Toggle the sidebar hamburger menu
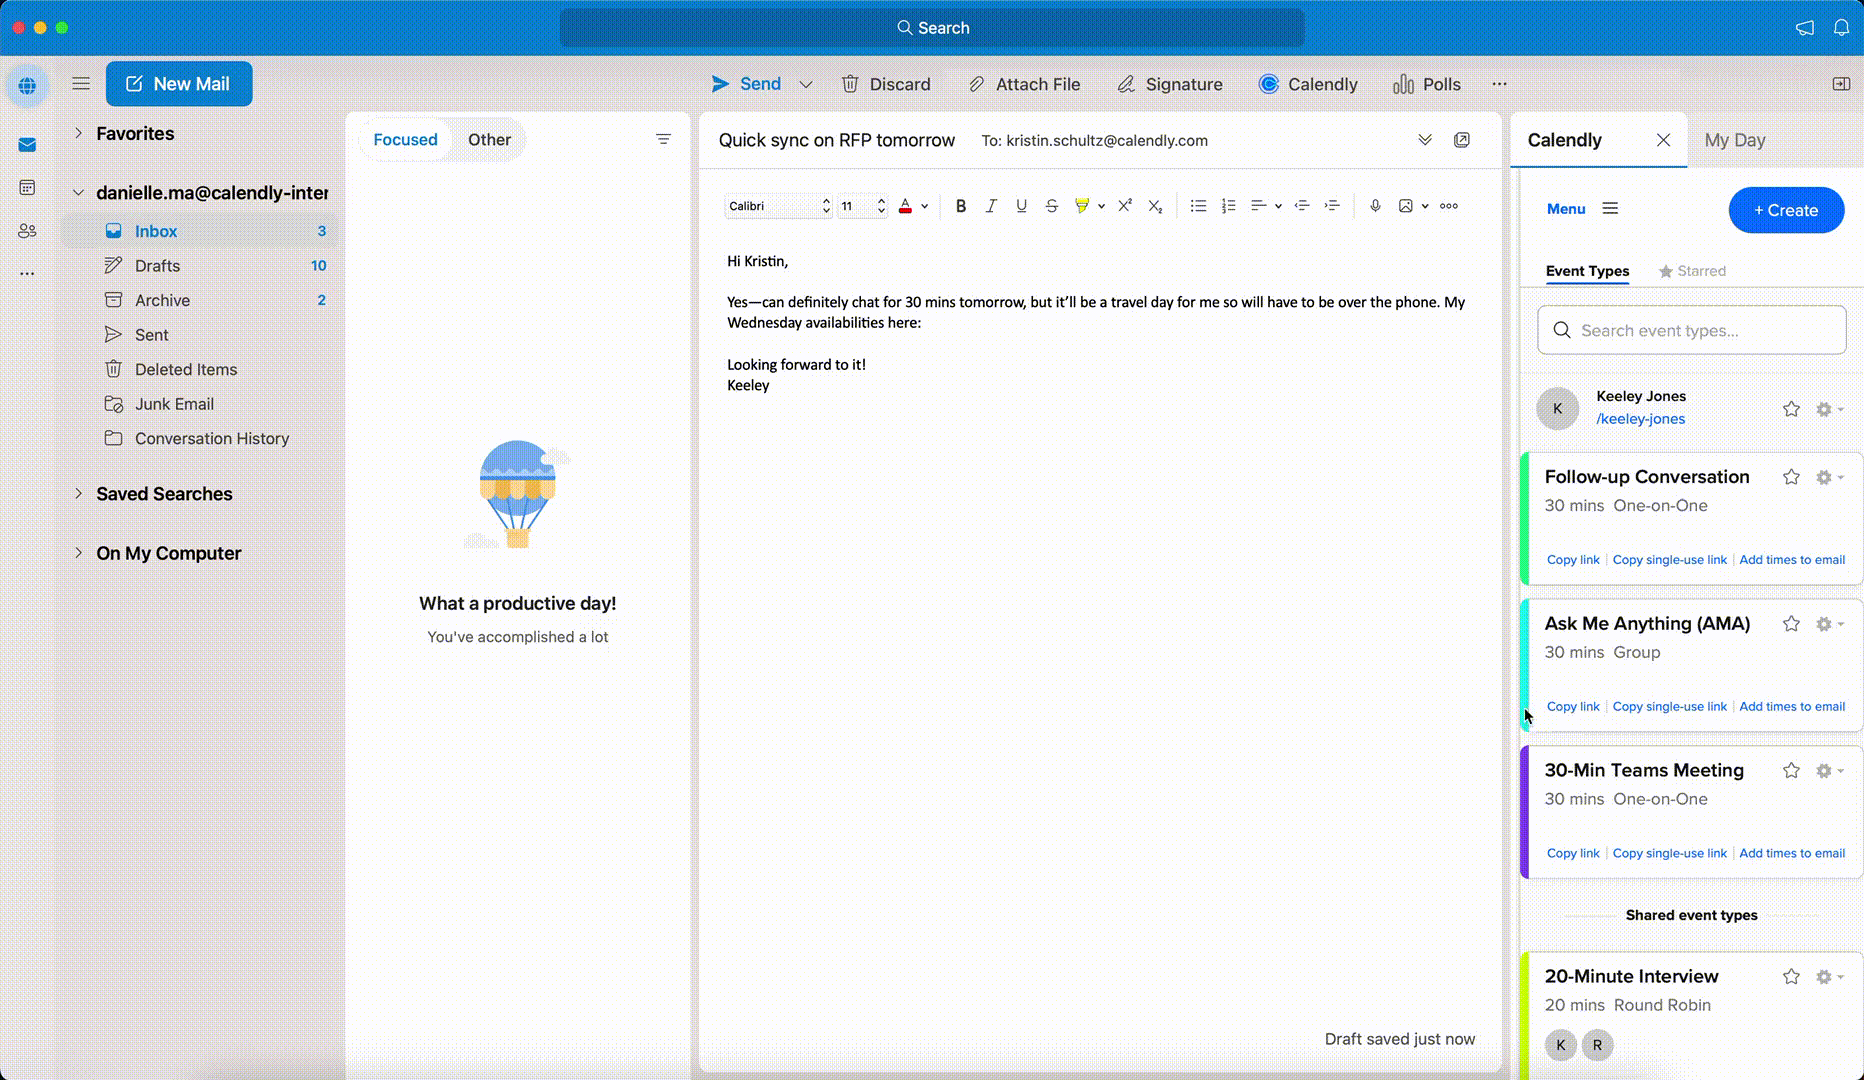1864x1080 pixels. (81, 84)
